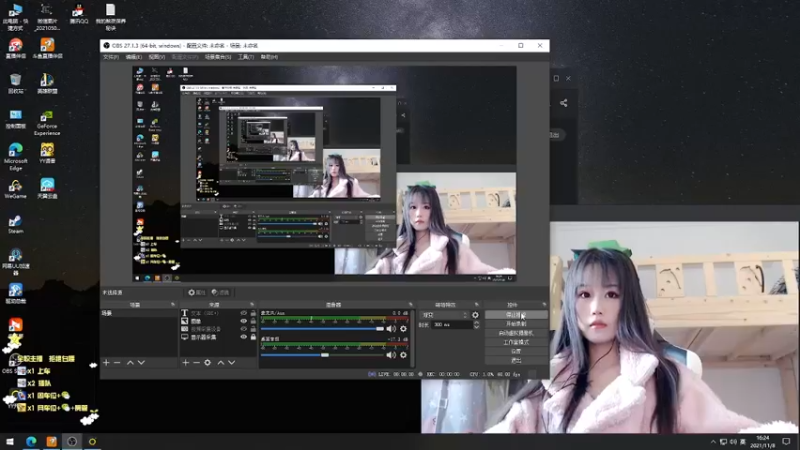Decrease transition duration with down arrow
The height and width of the screenshot is (450, 800).
[x=477, y=327]
